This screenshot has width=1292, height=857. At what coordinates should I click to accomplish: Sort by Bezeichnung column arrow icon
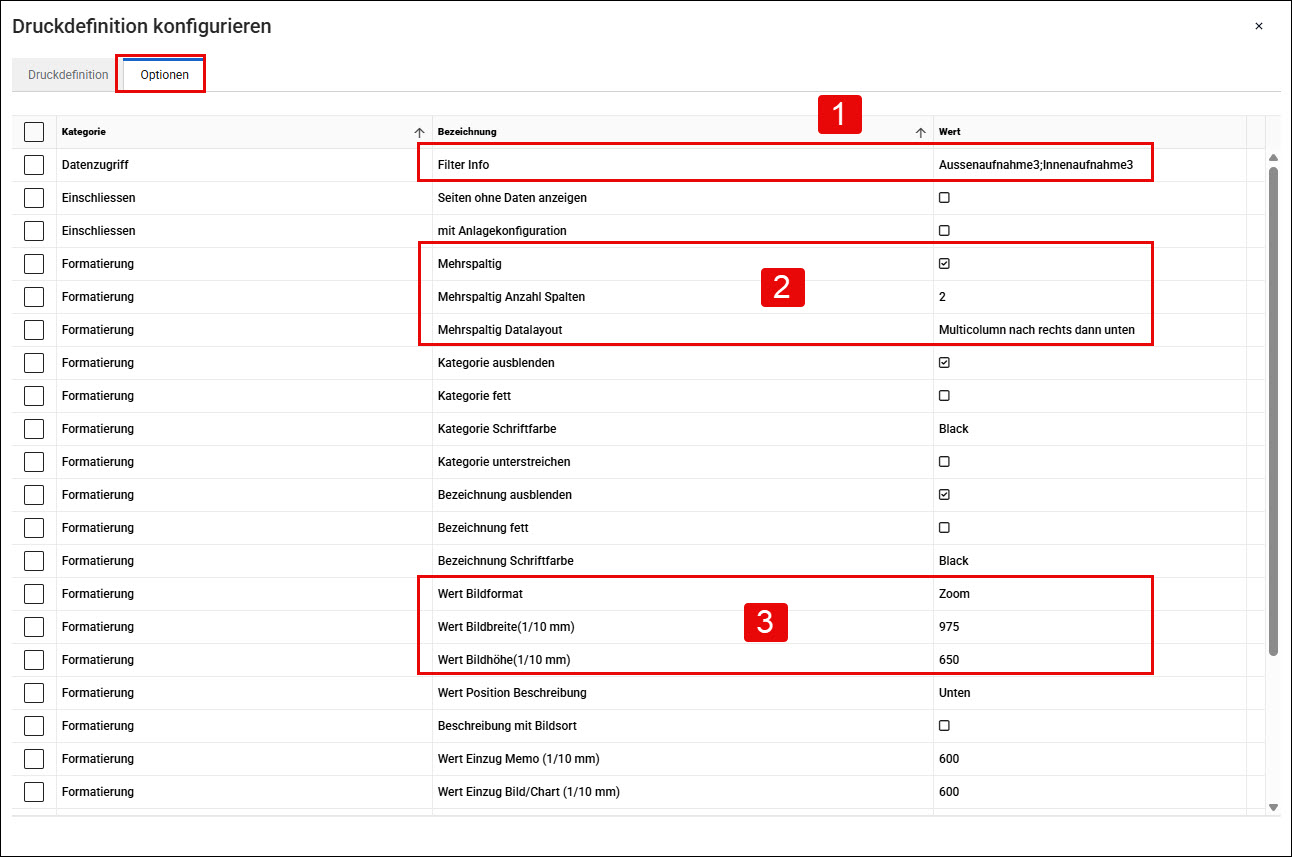point(921,132)
